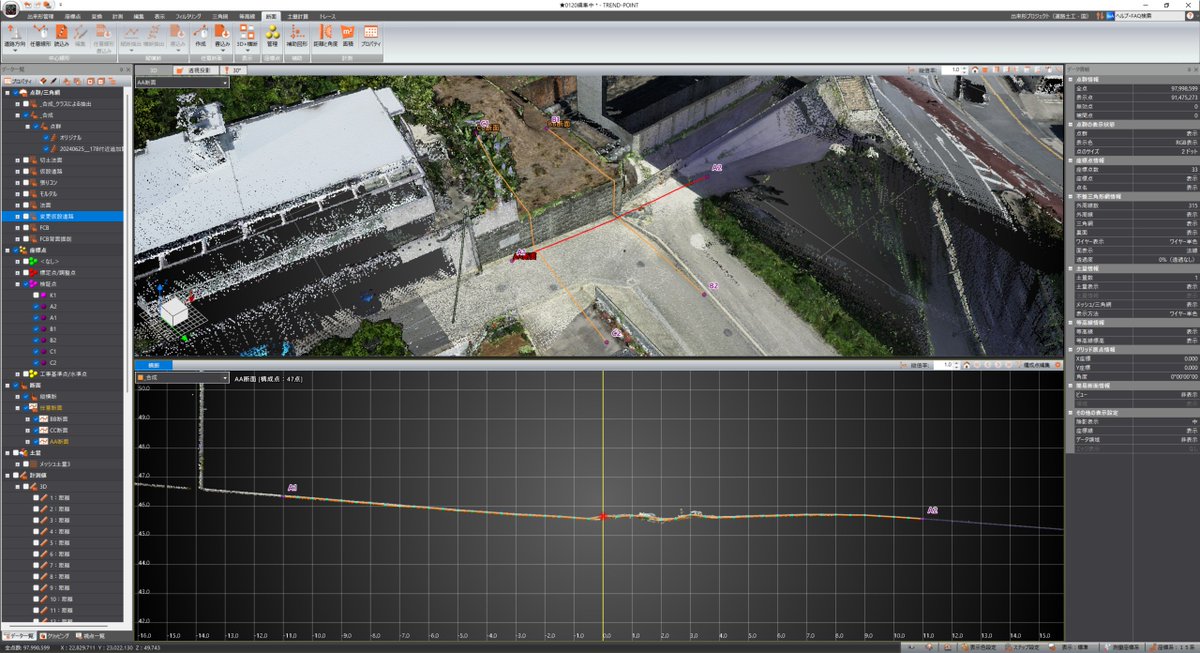Click the 3D axis cube gizmo in the viewport
The width and height of the screenshot is (1200, 653).
point(173,311)
